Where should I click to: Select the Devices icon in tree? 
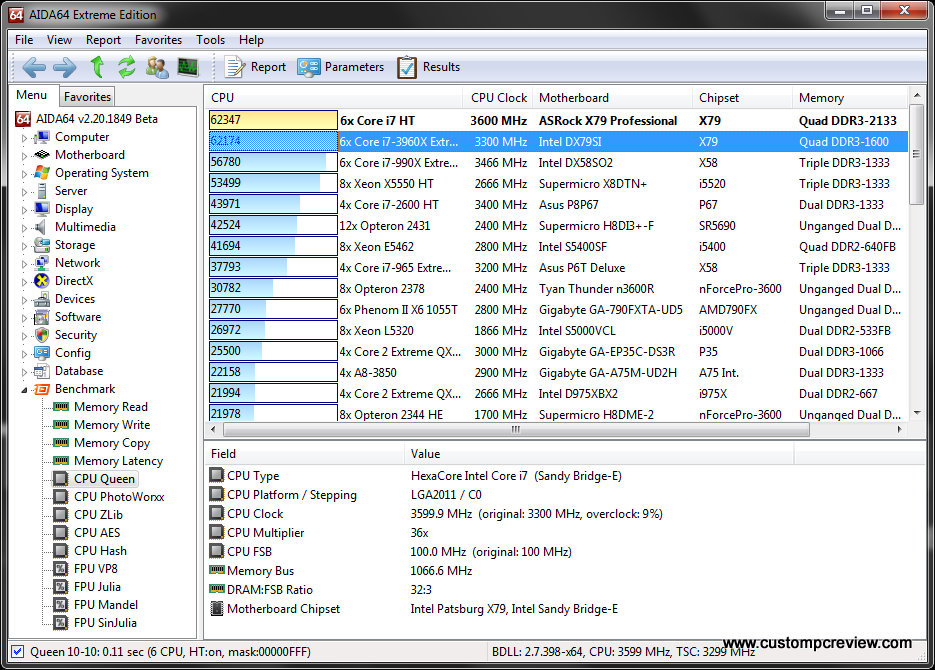pyautogui.click(x=42, y=299)
